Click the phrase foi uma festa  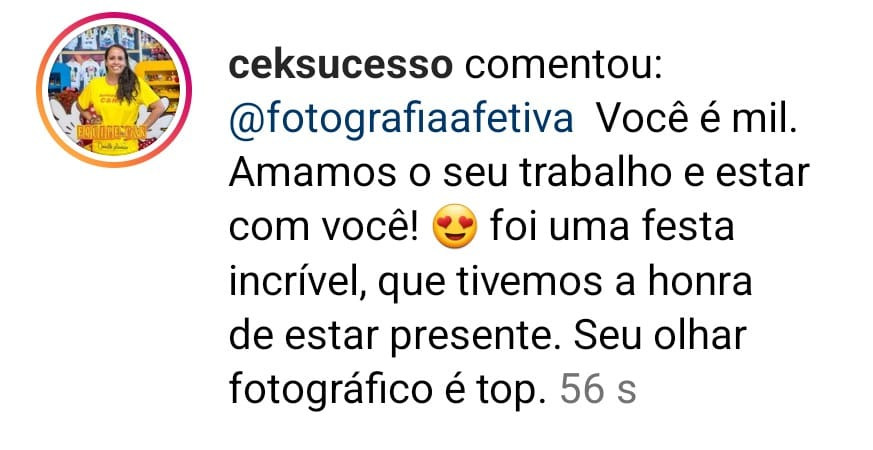click(x=612, y=226)
